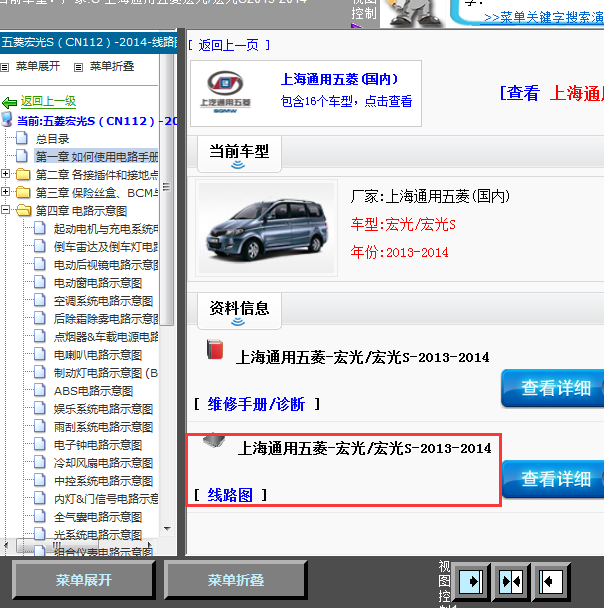Open 安全气囊电路示意图

point(98,517)
